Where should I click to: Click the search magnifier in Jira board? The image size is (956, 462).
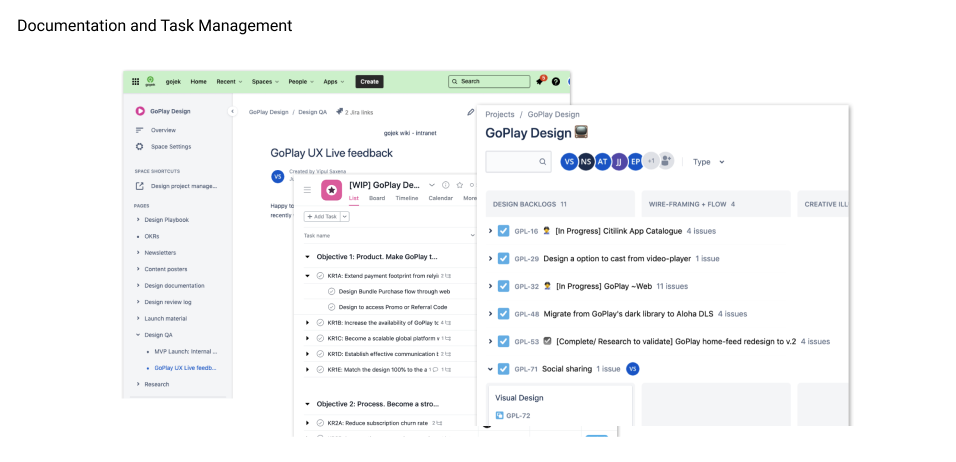[x=543, y=162]
